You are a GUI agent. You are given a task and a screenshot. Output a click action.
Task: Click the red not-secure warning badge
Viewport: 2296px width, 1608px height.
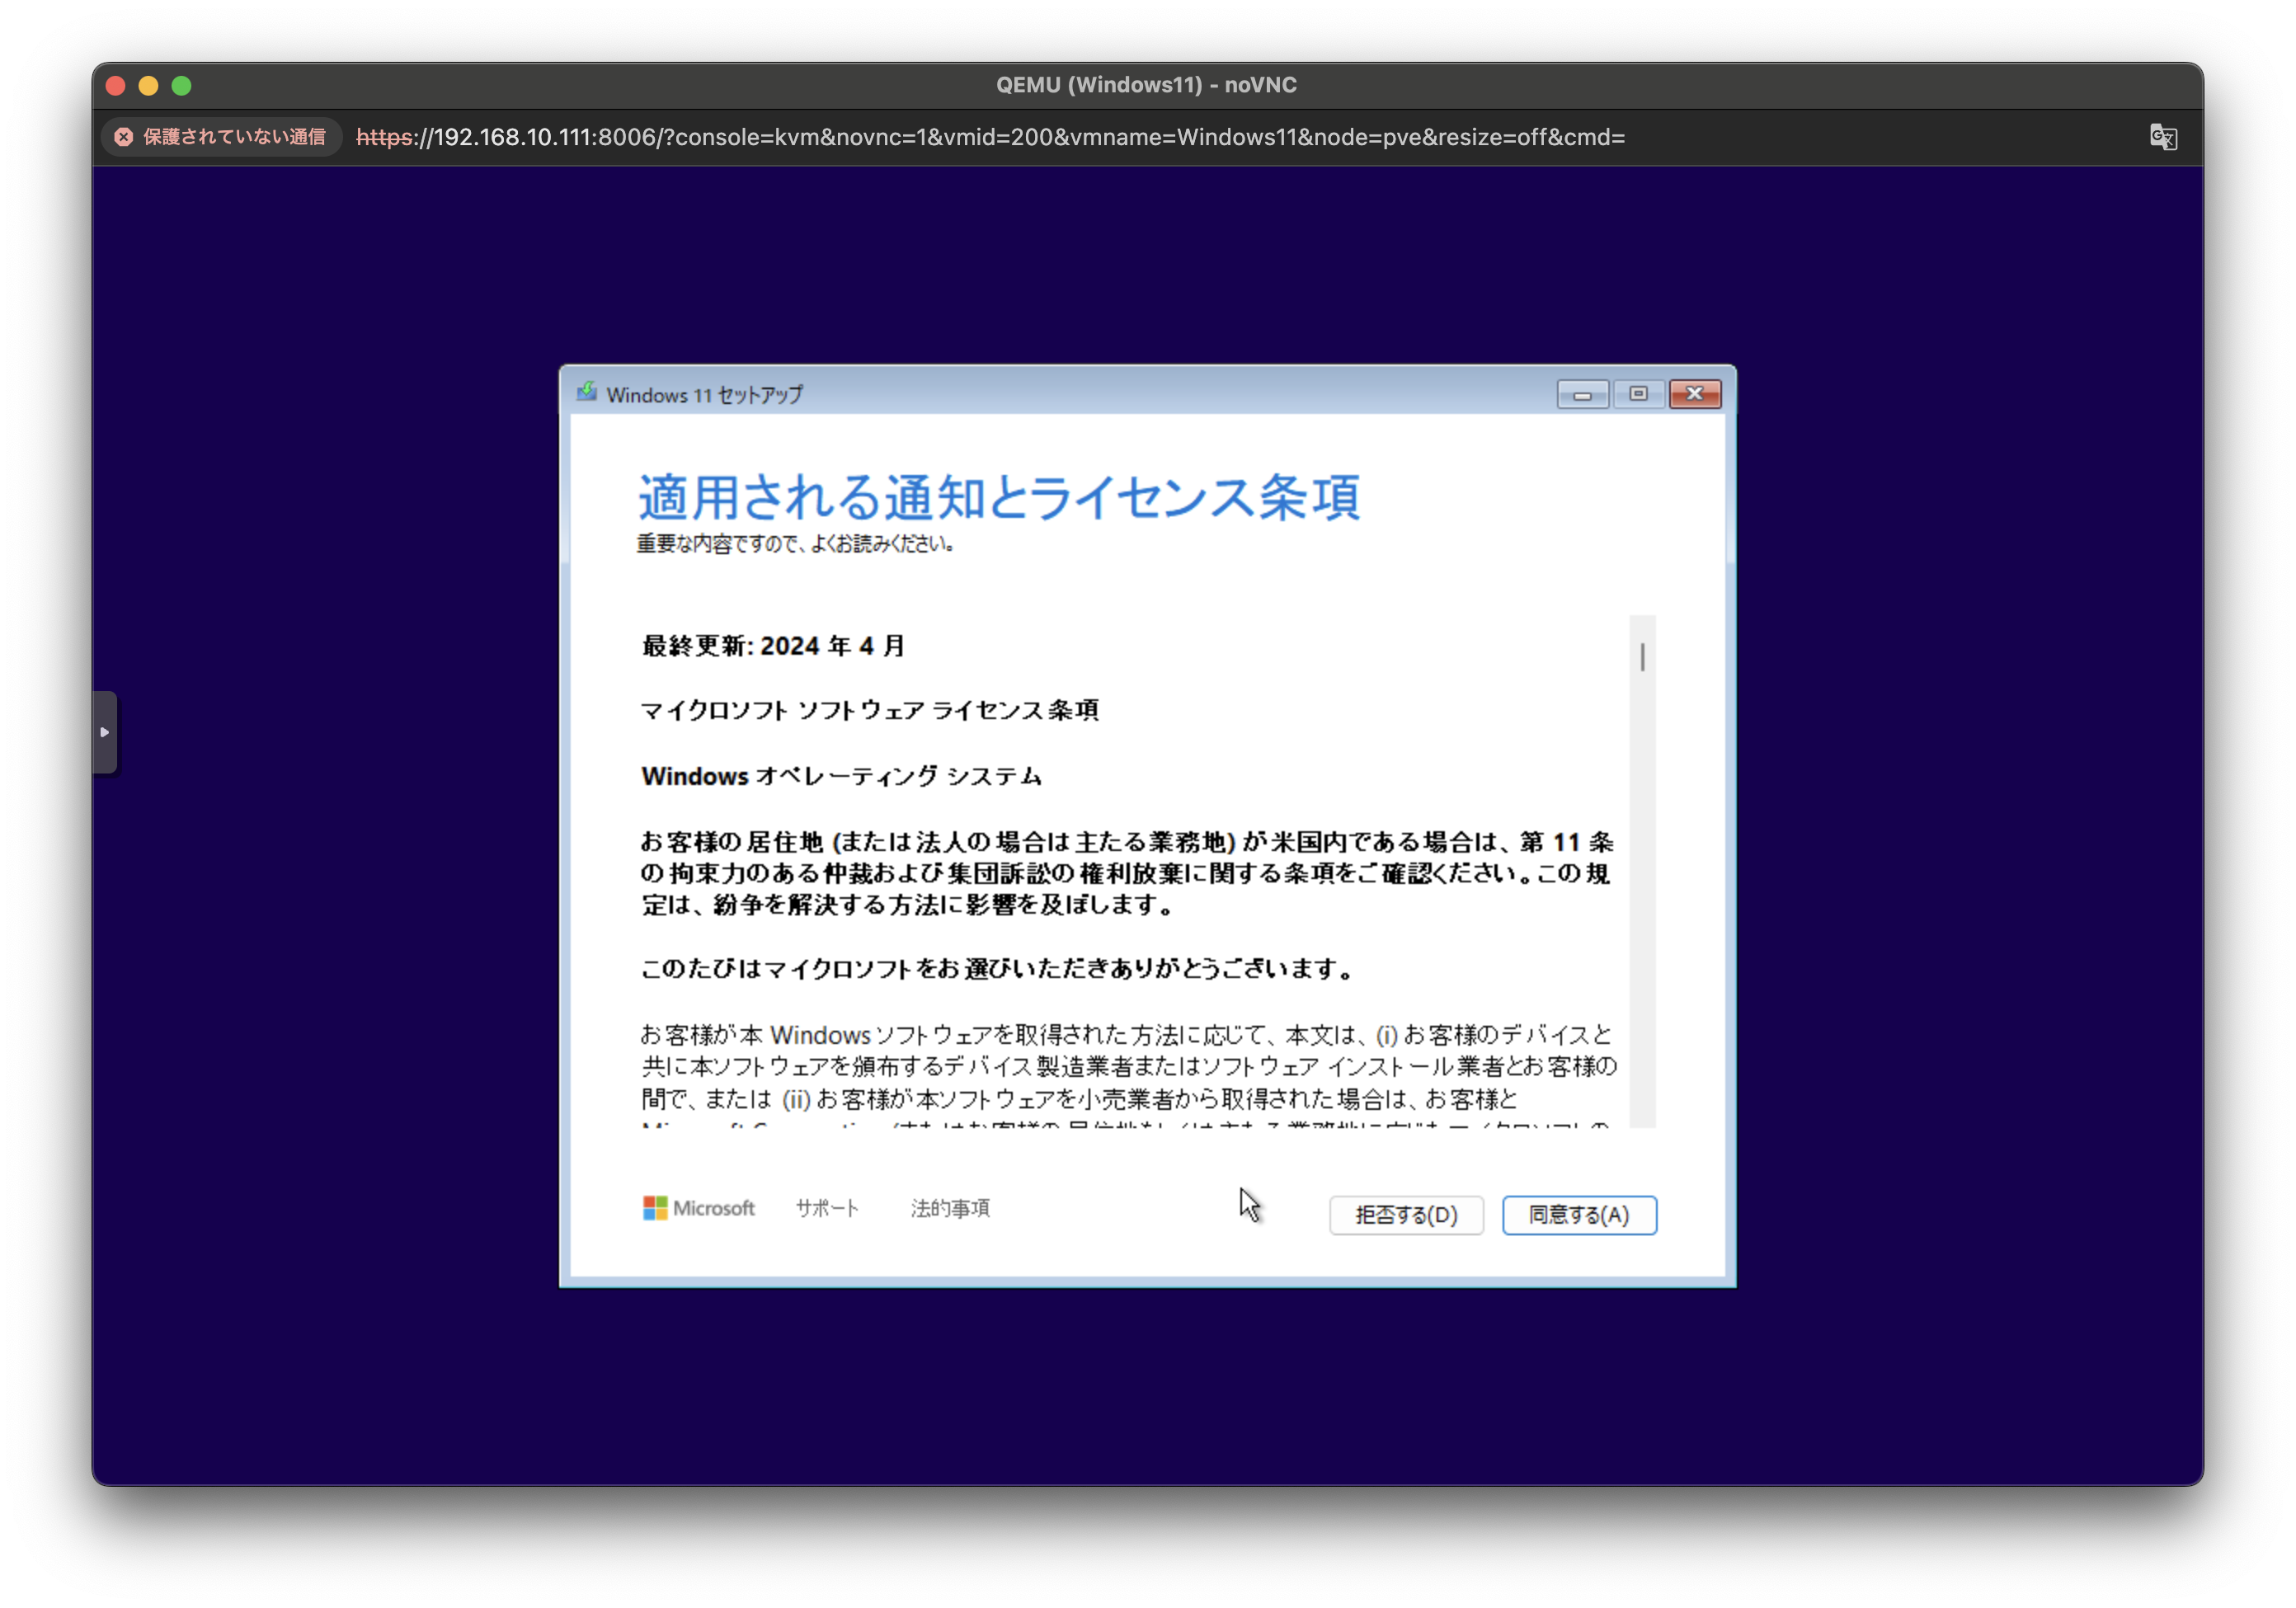click(221, 137)
